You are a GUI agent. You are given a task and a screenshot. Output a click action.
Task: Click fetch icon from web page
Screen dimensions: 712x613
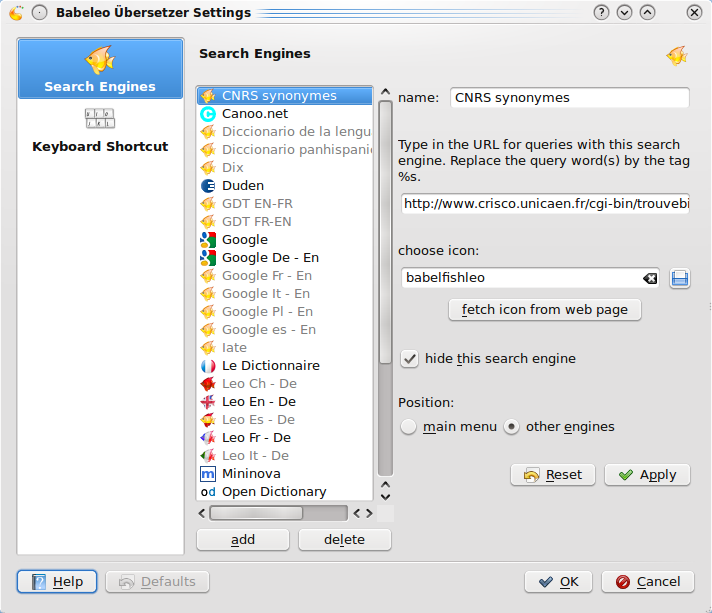[544, 310]
